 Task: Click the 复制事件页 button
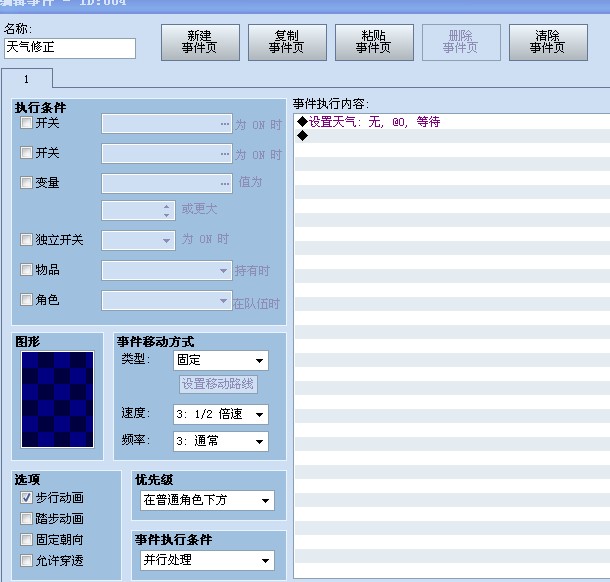point(287,42)
